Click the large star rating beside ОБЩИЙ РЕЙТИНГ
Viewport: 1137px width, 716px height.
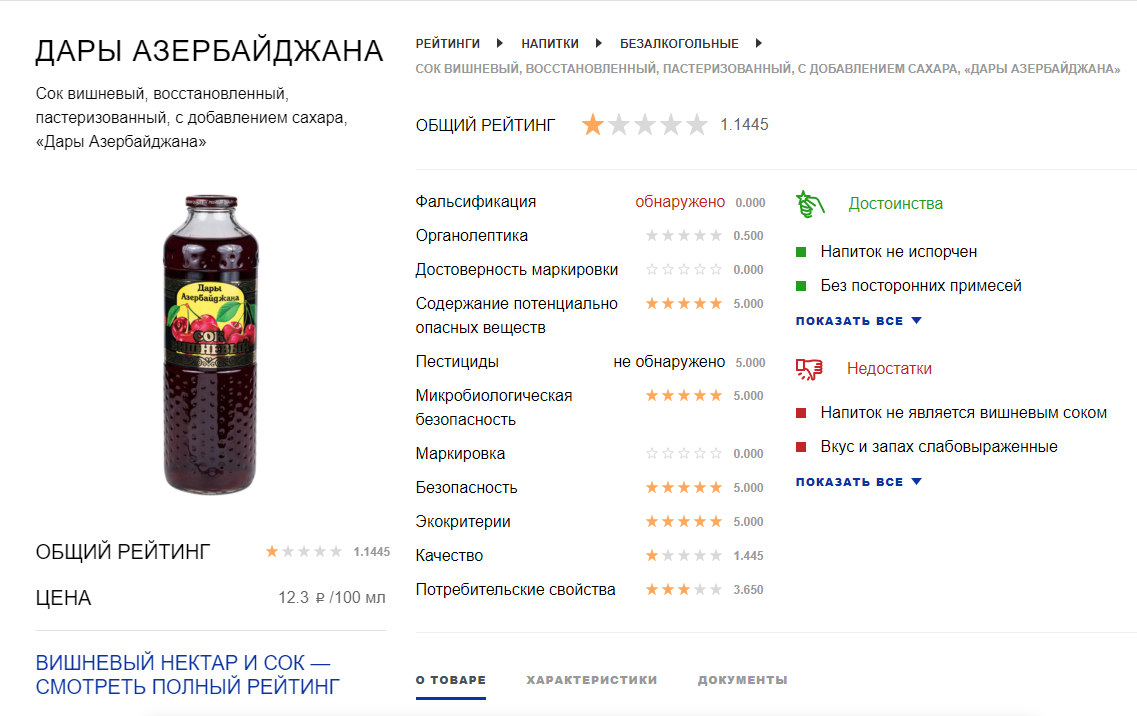(x=645, y=125)
